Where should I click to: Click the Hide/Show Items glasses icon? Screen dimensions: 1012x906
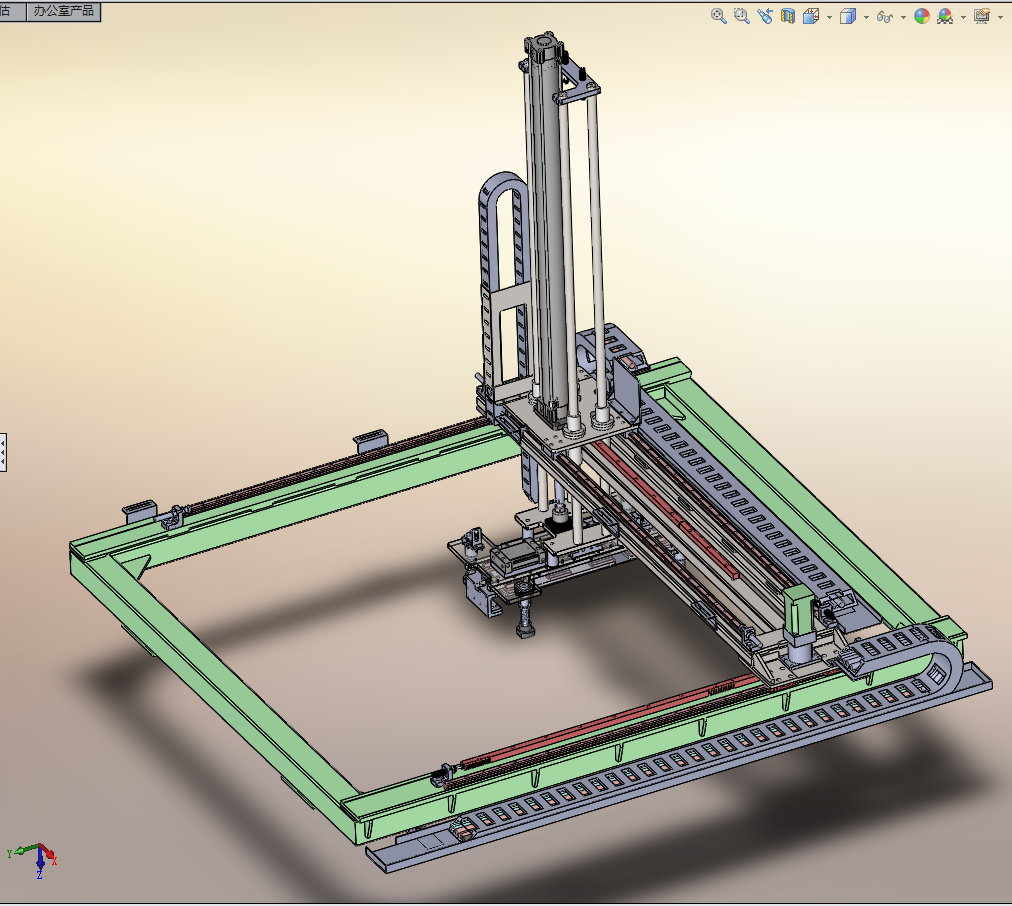tap(884, 17)
